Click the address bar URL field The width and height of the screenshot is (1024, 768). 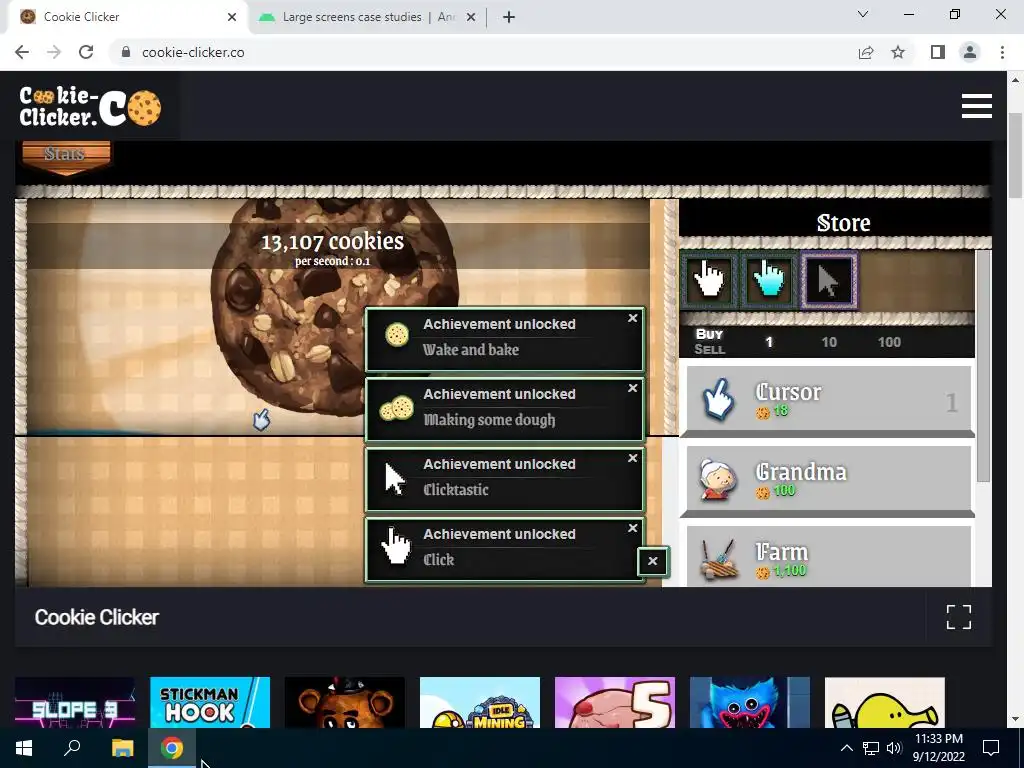(x=483, y=52)
